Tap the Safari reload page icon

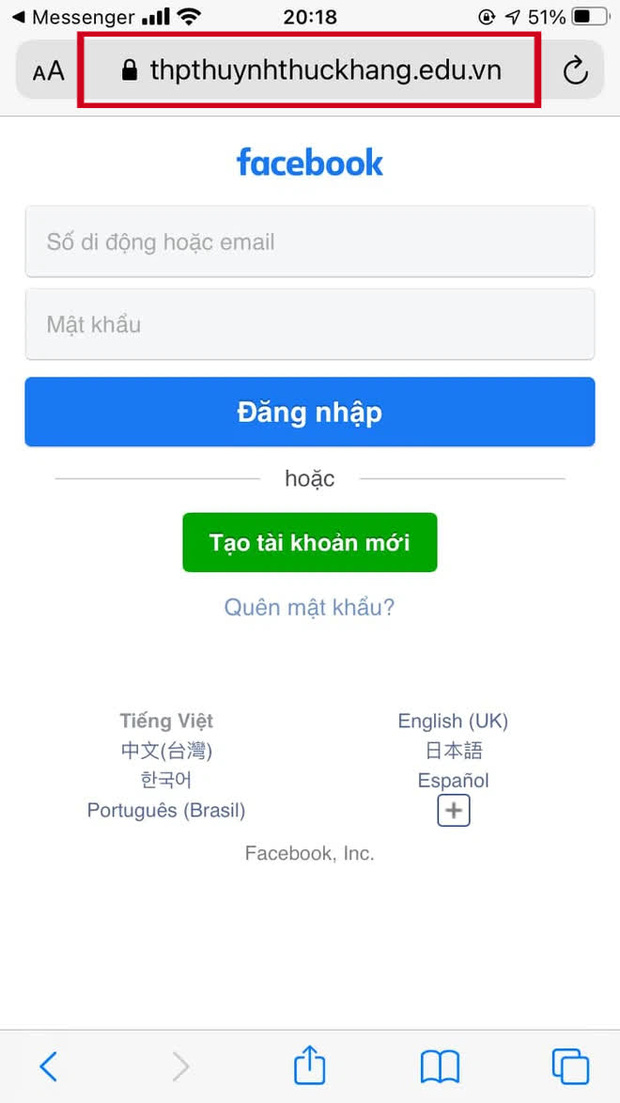[574, 70]
